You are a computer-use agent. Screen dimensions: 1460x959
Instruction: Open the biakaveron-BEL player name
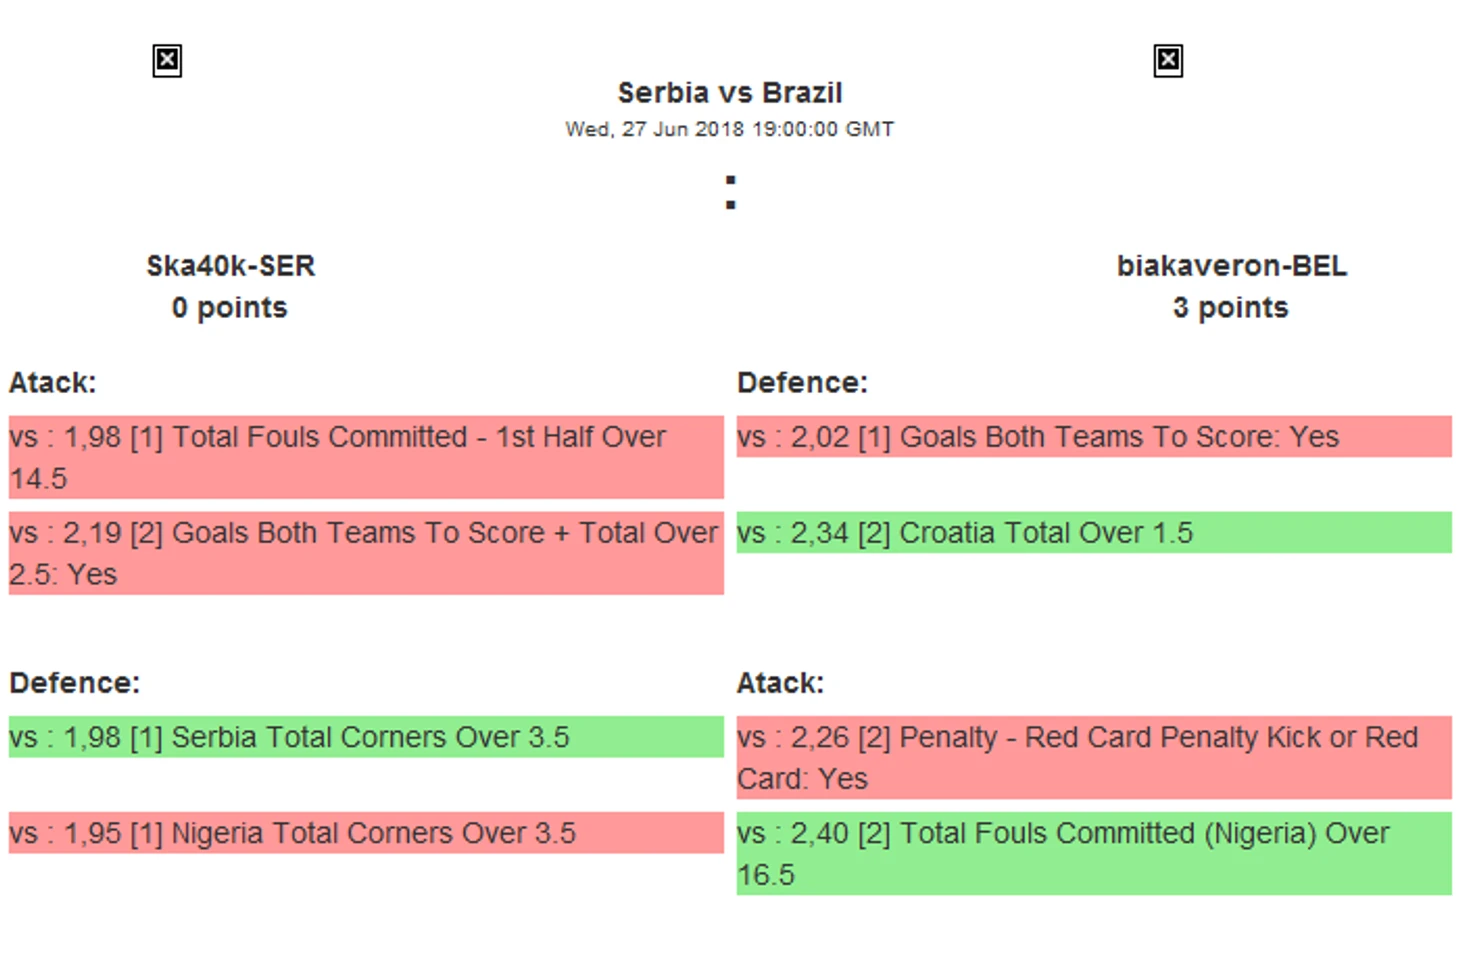click(1231, 266)
